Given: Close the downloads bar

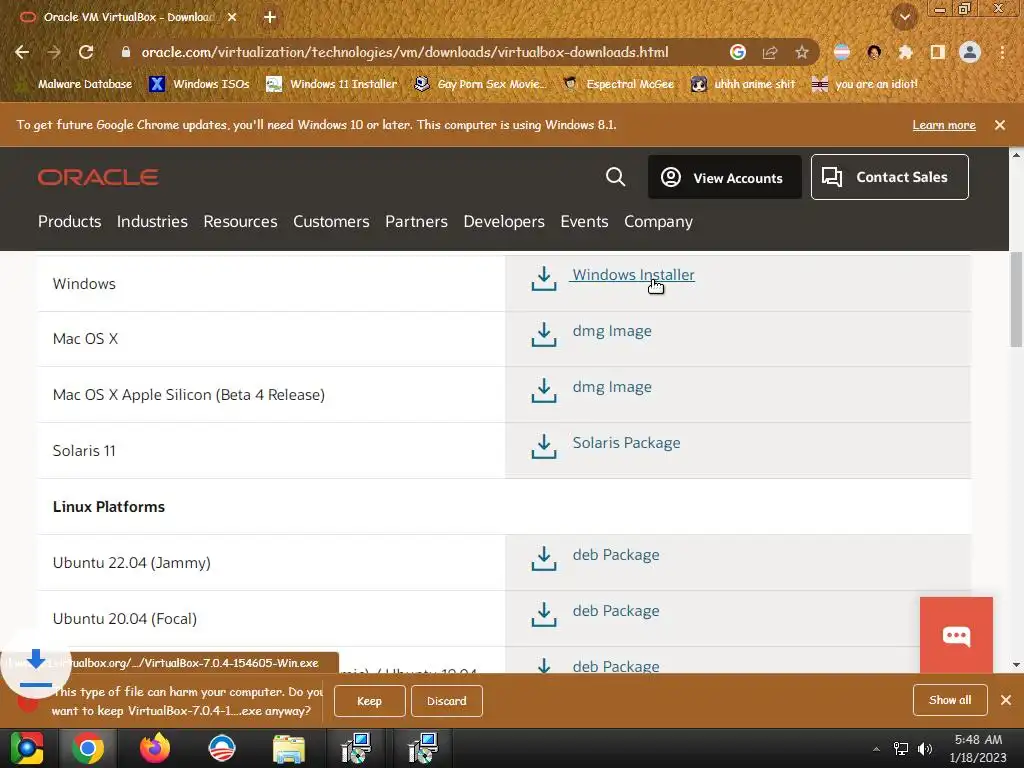Looking at the screenshot, I should tap(1006, 700).
